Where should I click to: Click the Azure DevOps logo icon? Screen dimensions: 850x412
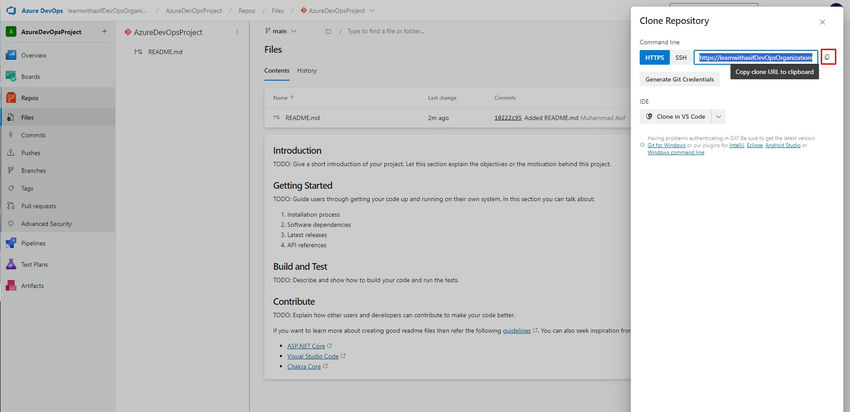click(x=11, y=11)
